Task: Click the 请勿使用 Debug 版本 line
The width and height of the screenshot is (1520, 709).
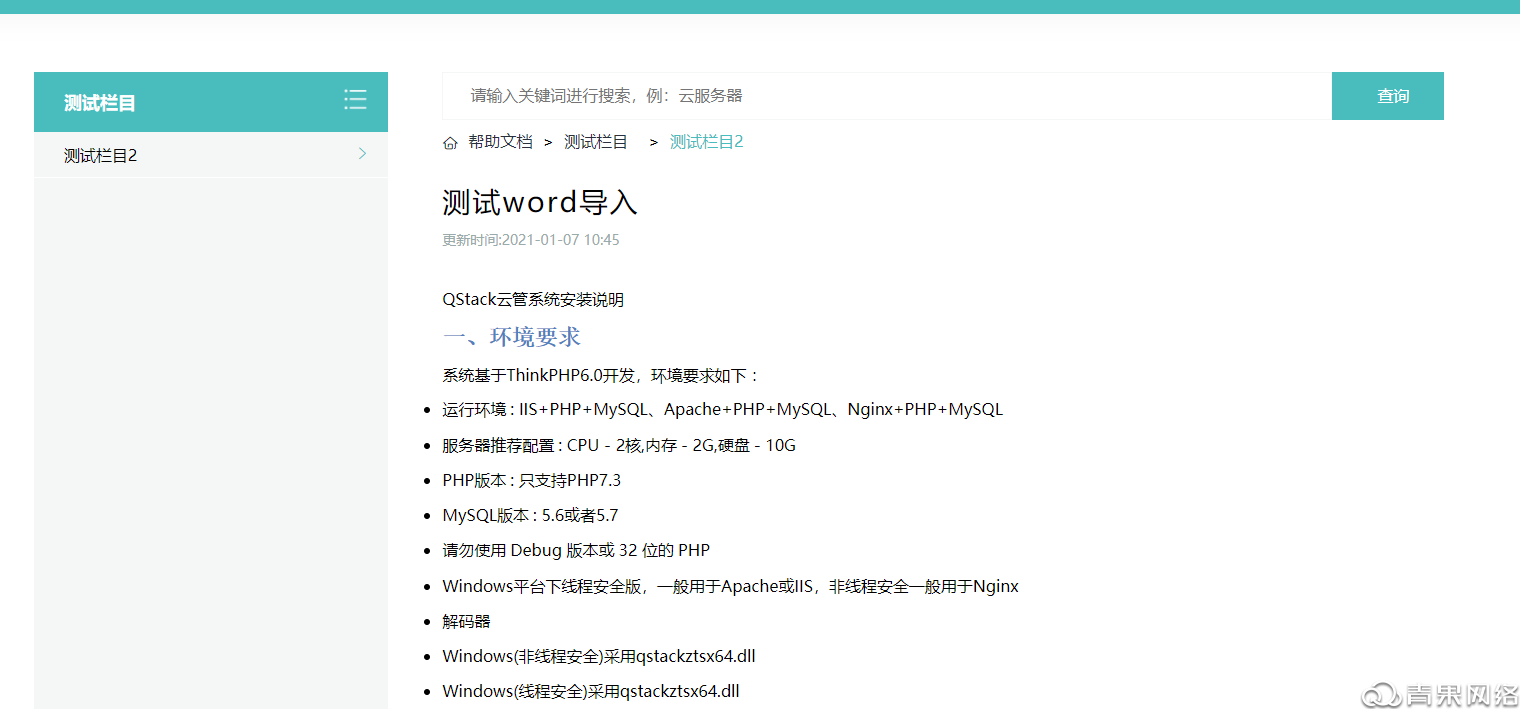Action: [x=576, y=551]
